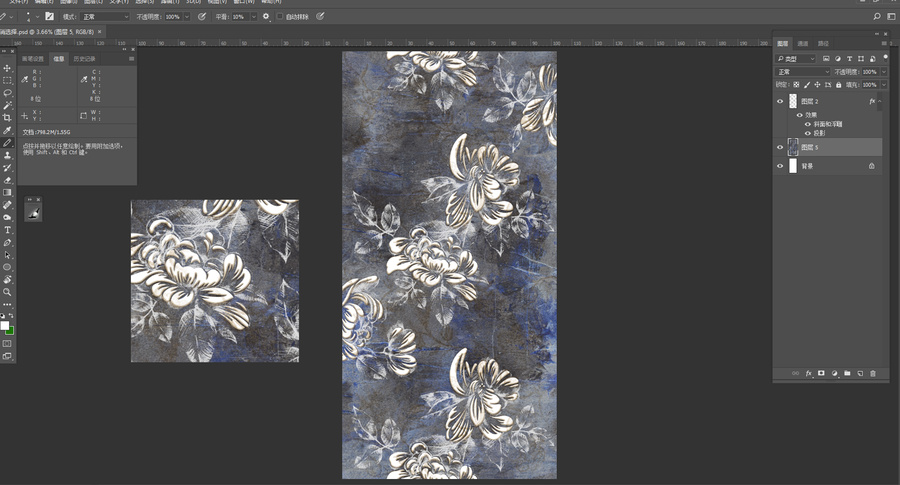The height and width of the screenshot is (485, 900).
Task: Hide the 背景 background layer
Action: [x=779, y=166]
